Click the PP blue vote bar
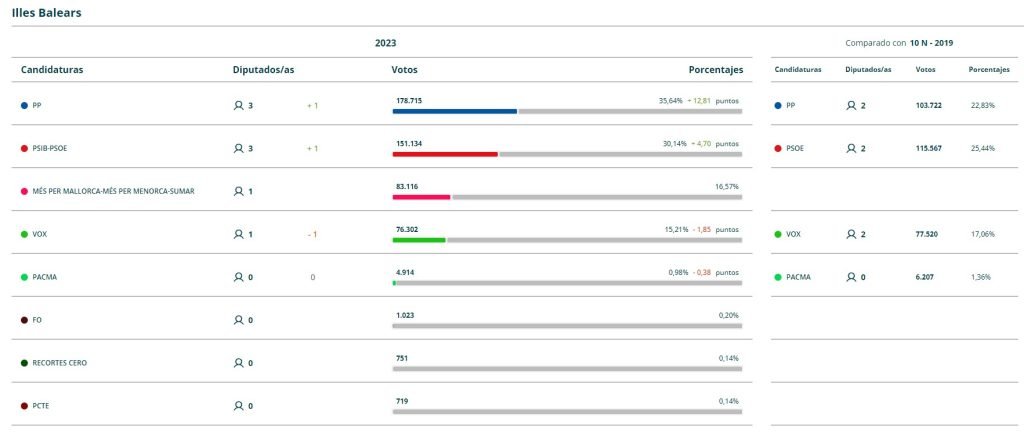Screen dimensions: 1024x435 pyautogui.click(x=454, y=111)
